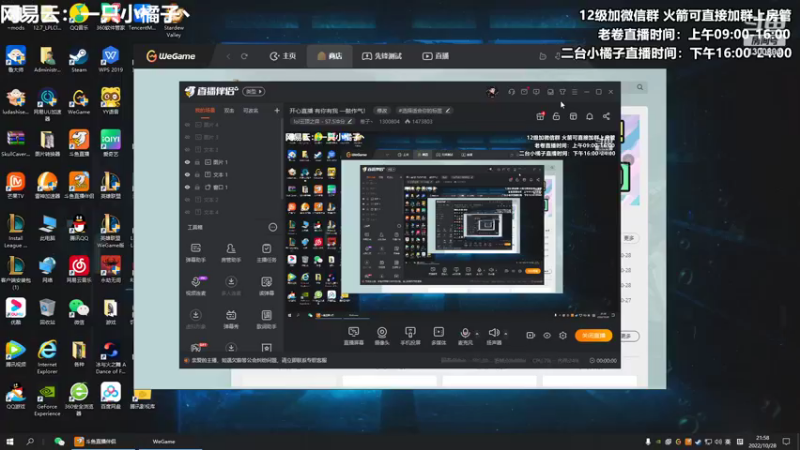800x450 pixels.
Task: Click the live preview canvas
Action: [x=451, y=225]
